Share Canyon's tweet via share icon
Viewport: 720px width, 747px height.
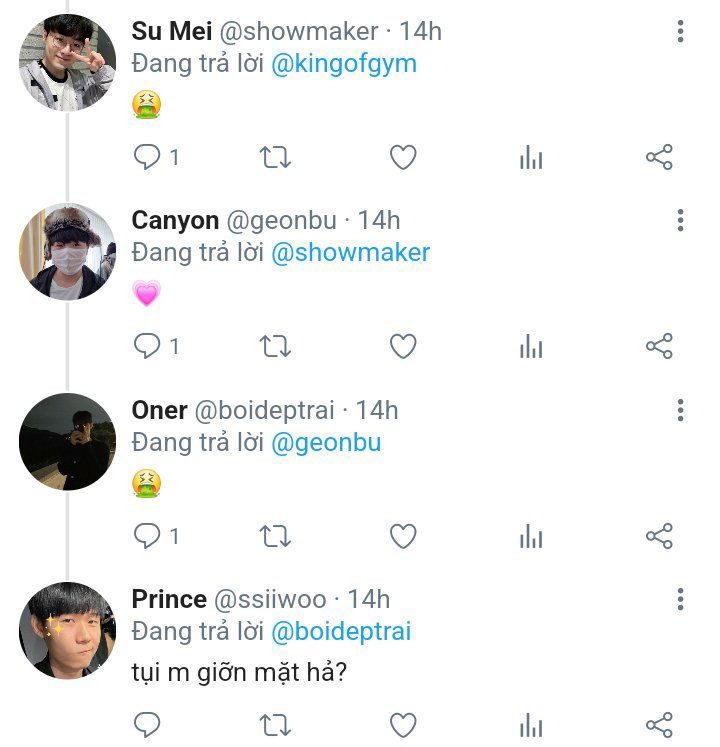[x=659, y=347]
